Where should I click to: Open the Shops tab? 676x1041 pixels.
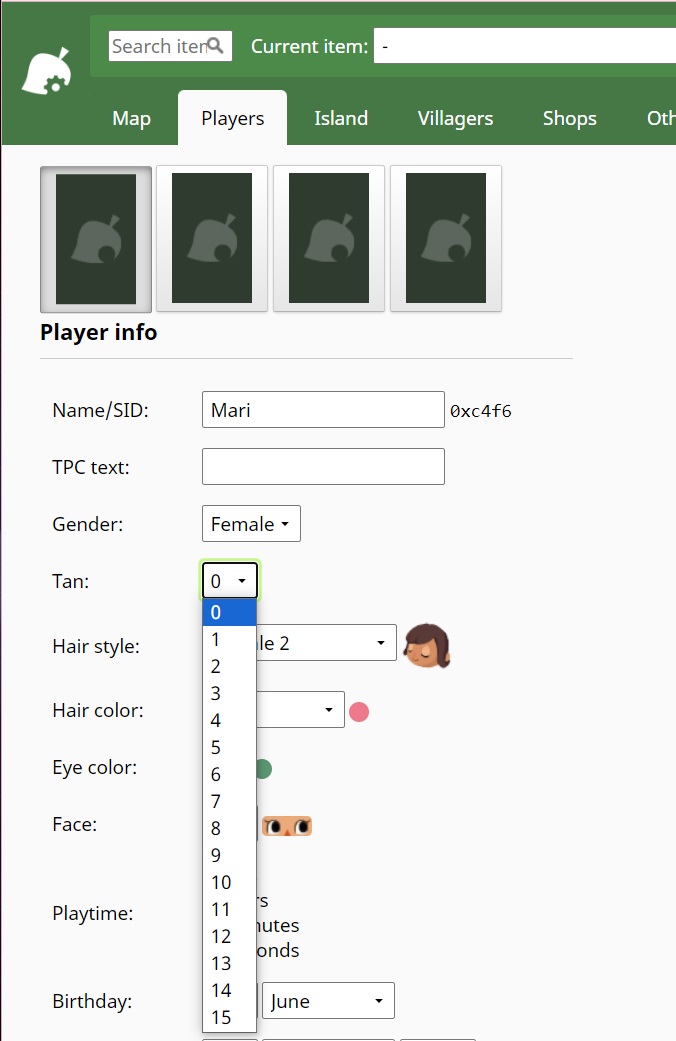point(569,119)
